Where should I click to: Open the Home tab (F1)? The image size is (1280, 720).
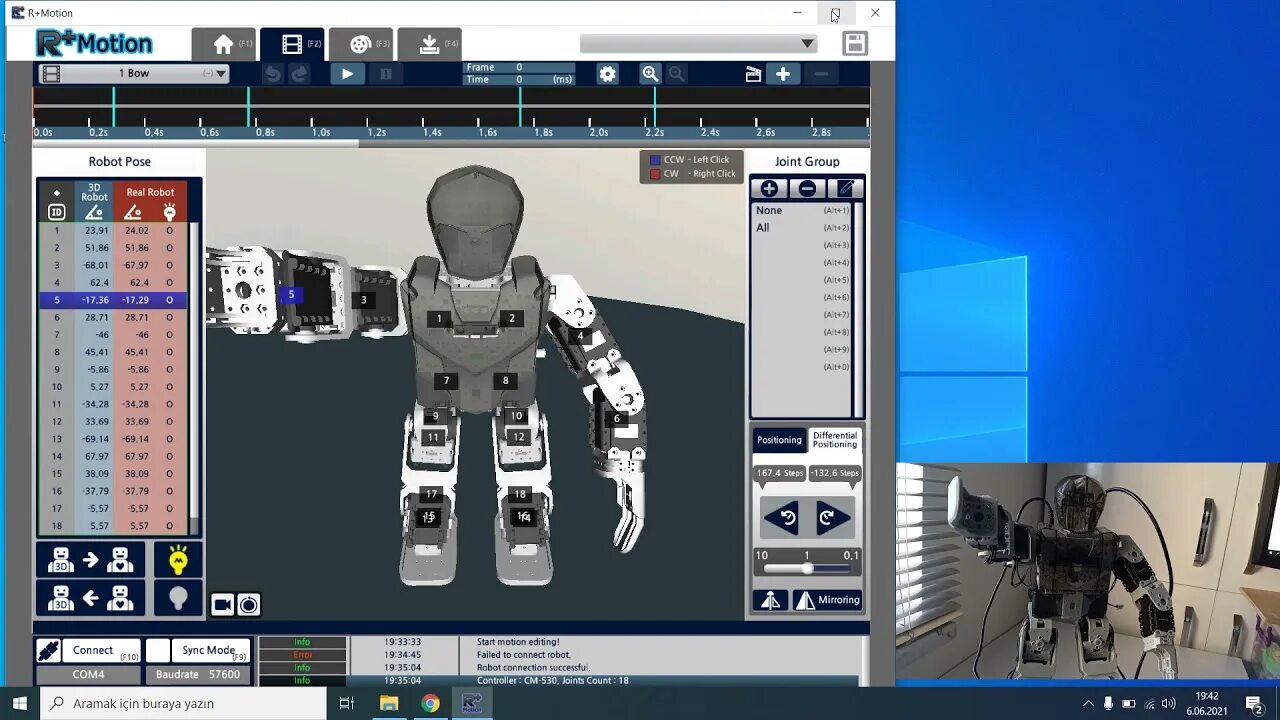224,44
